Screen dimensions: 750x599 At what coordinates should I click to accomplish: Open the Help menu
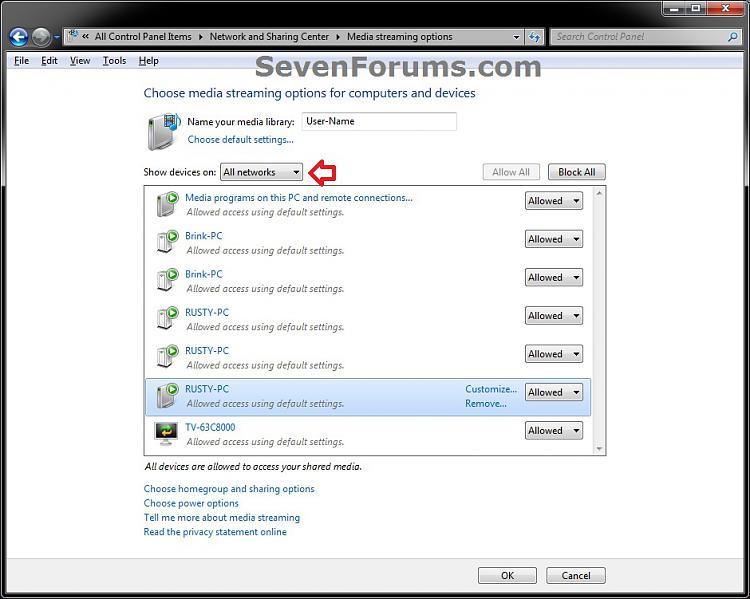pos(148,61)
